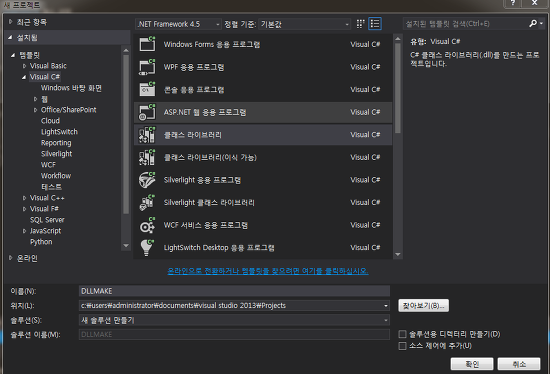
Task: Click the console application template icon
Action: coord(147,89)
